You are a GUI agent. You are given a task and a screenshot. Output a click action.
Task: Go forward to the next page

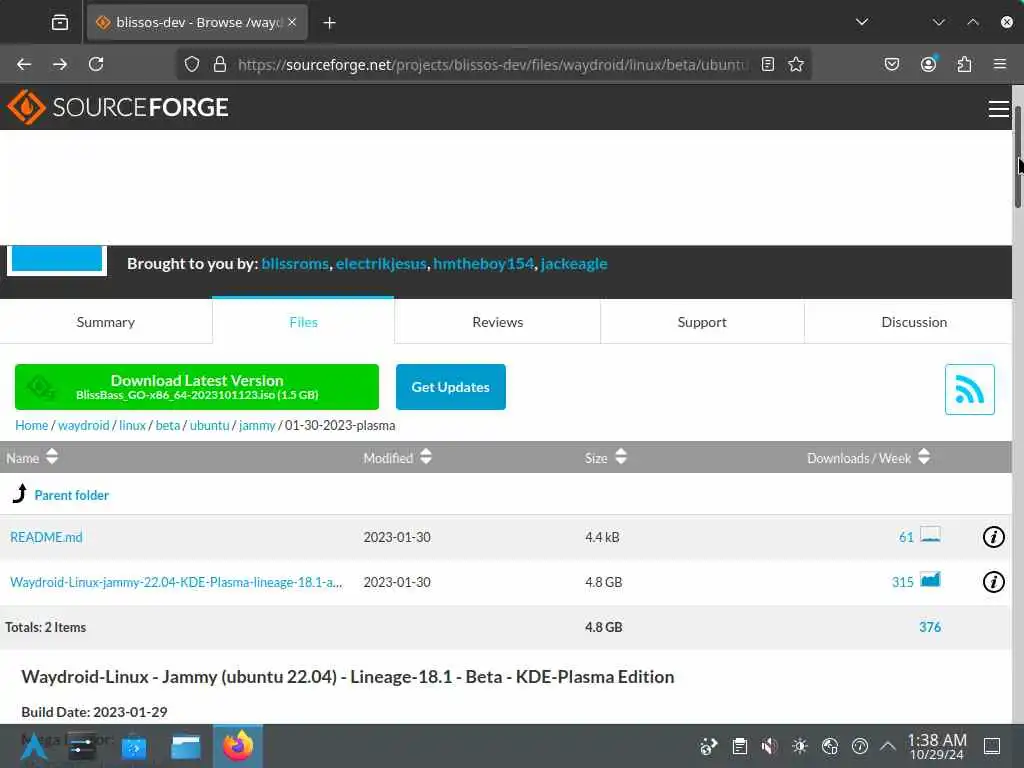[x=60, y=64]
